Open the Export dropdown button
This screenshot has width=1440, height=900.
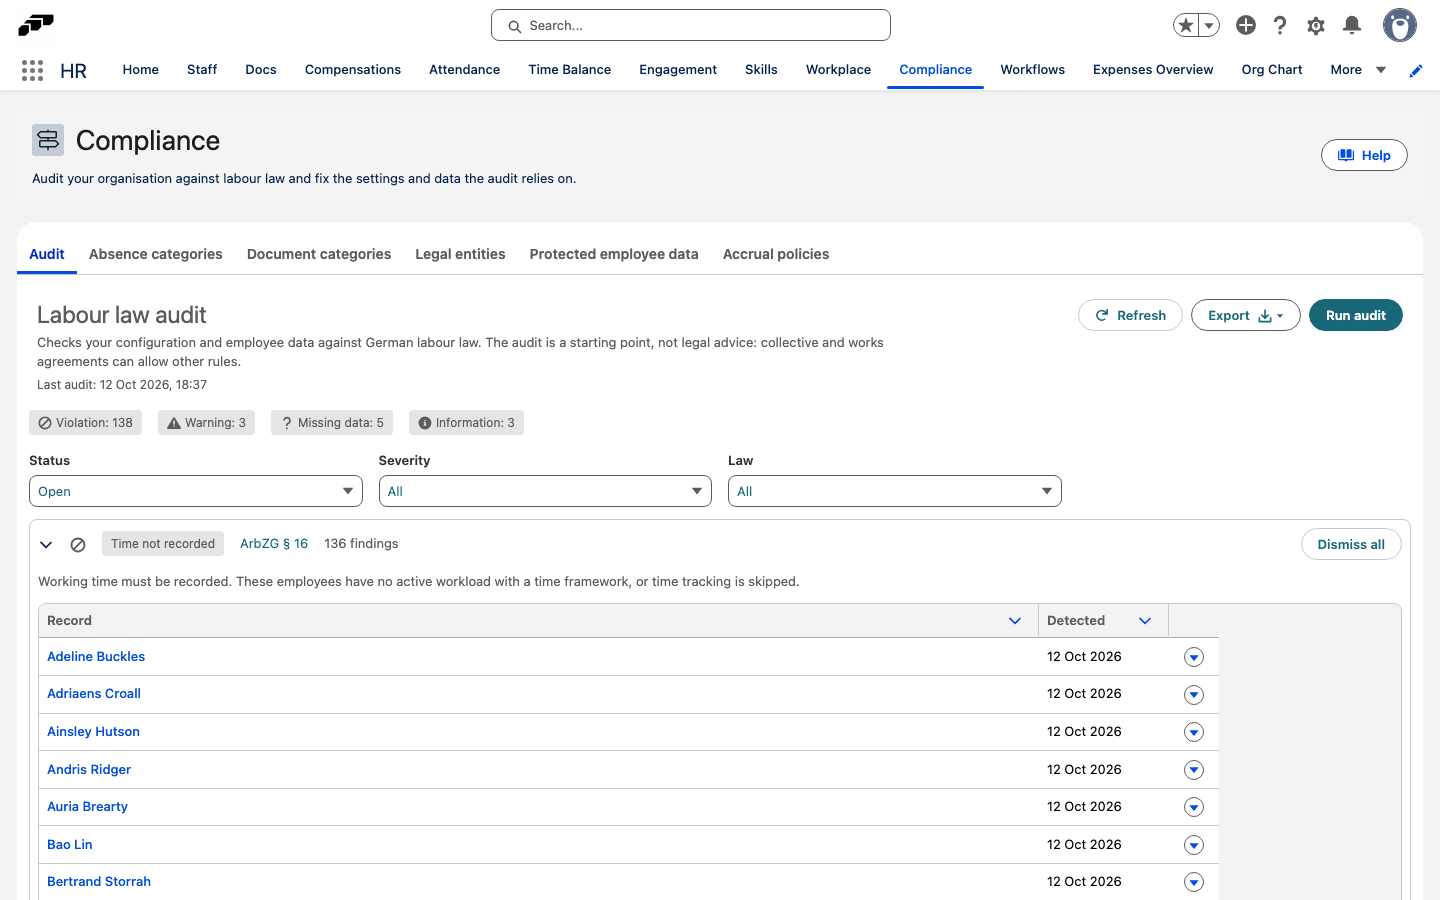click(x=1245, y=315)
